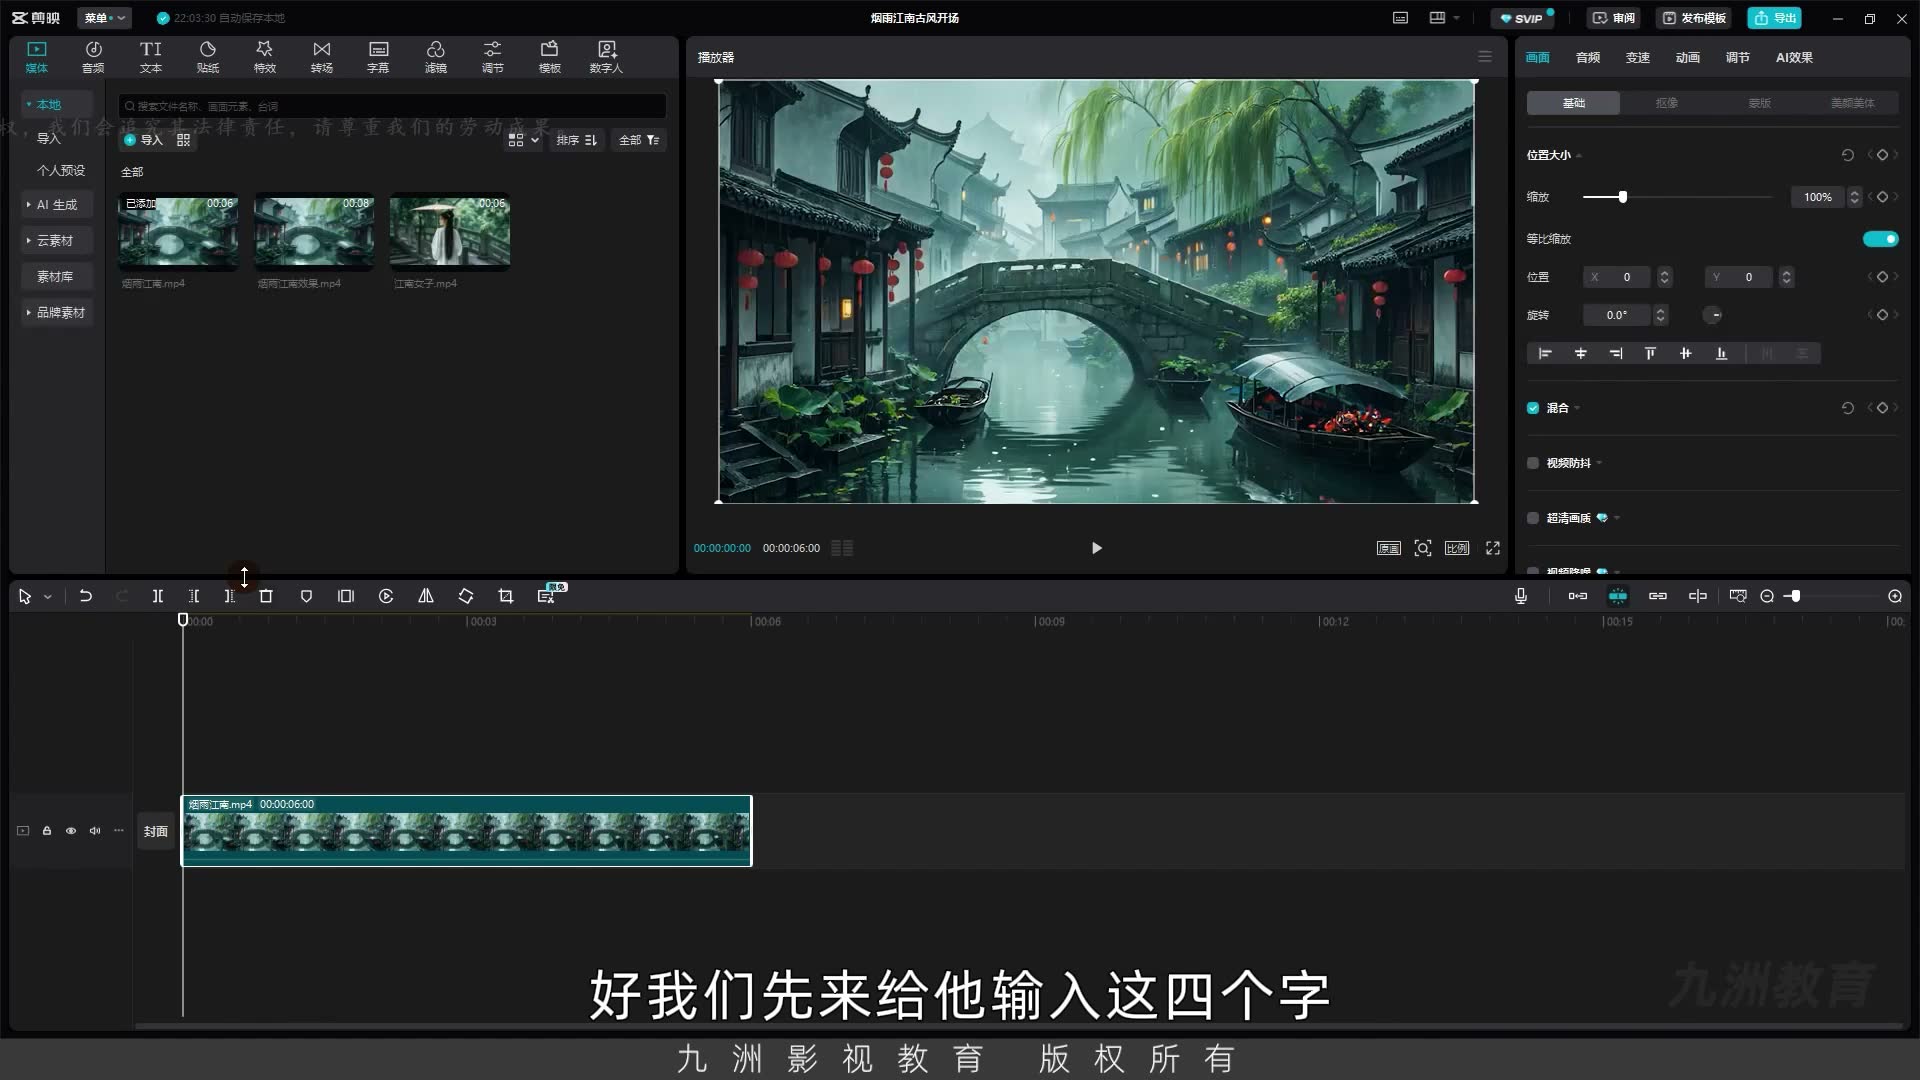Open the 全部 filter dropdown
Image resolution: width=1920 pixels, height=1080 pixels.
638,140
